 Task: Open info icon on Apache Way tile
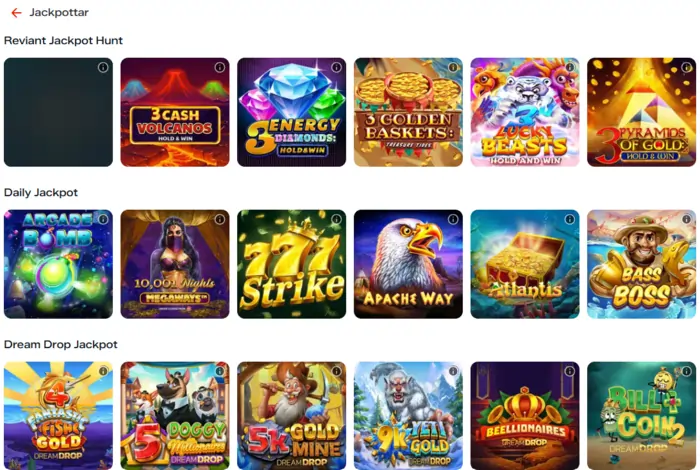pyautogui.click(x=453, y=219)
